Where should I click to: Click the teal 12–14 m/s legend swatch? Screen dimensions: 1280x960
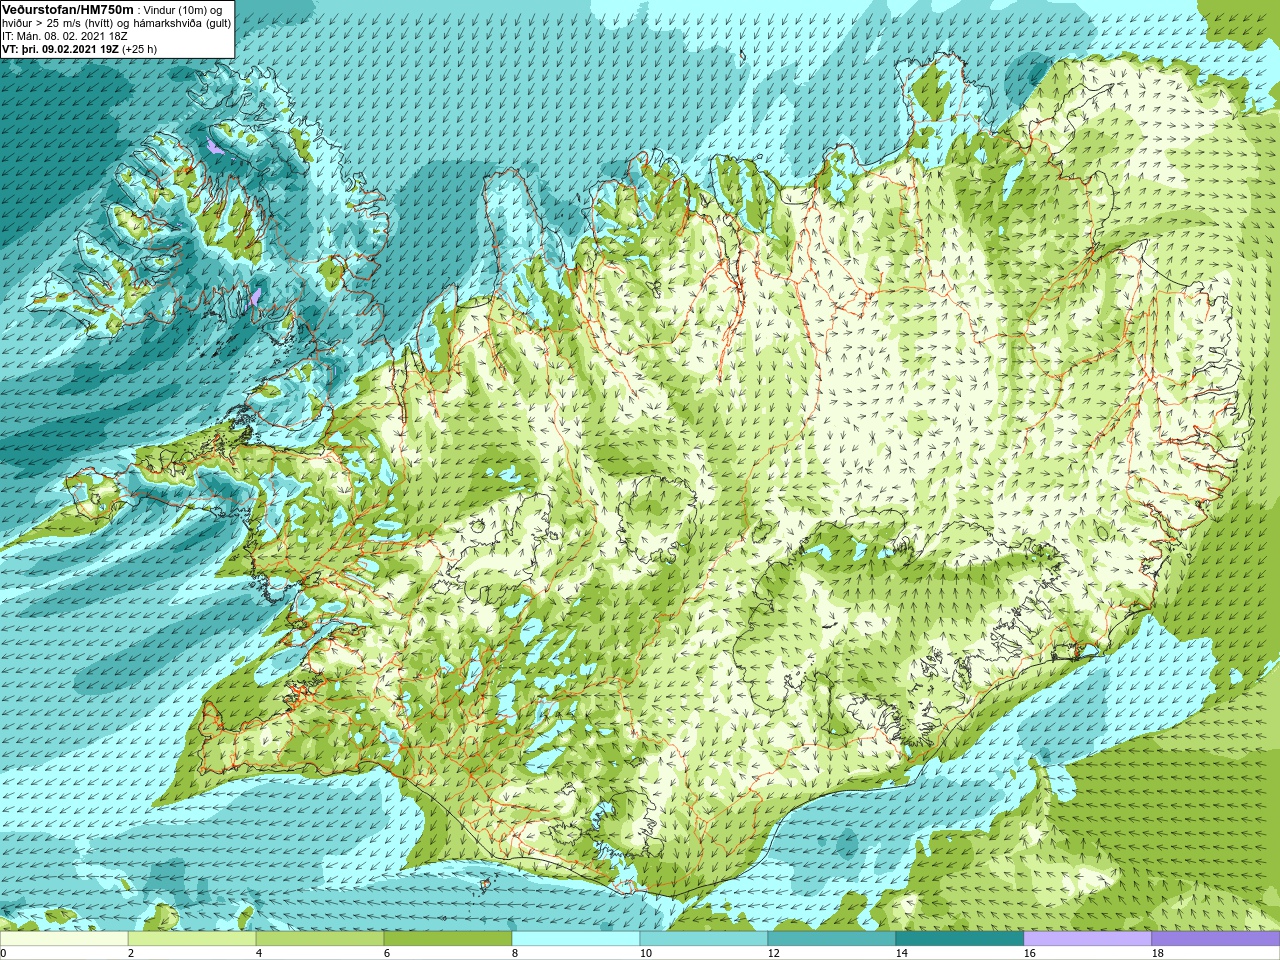click(x=832, y=939)
